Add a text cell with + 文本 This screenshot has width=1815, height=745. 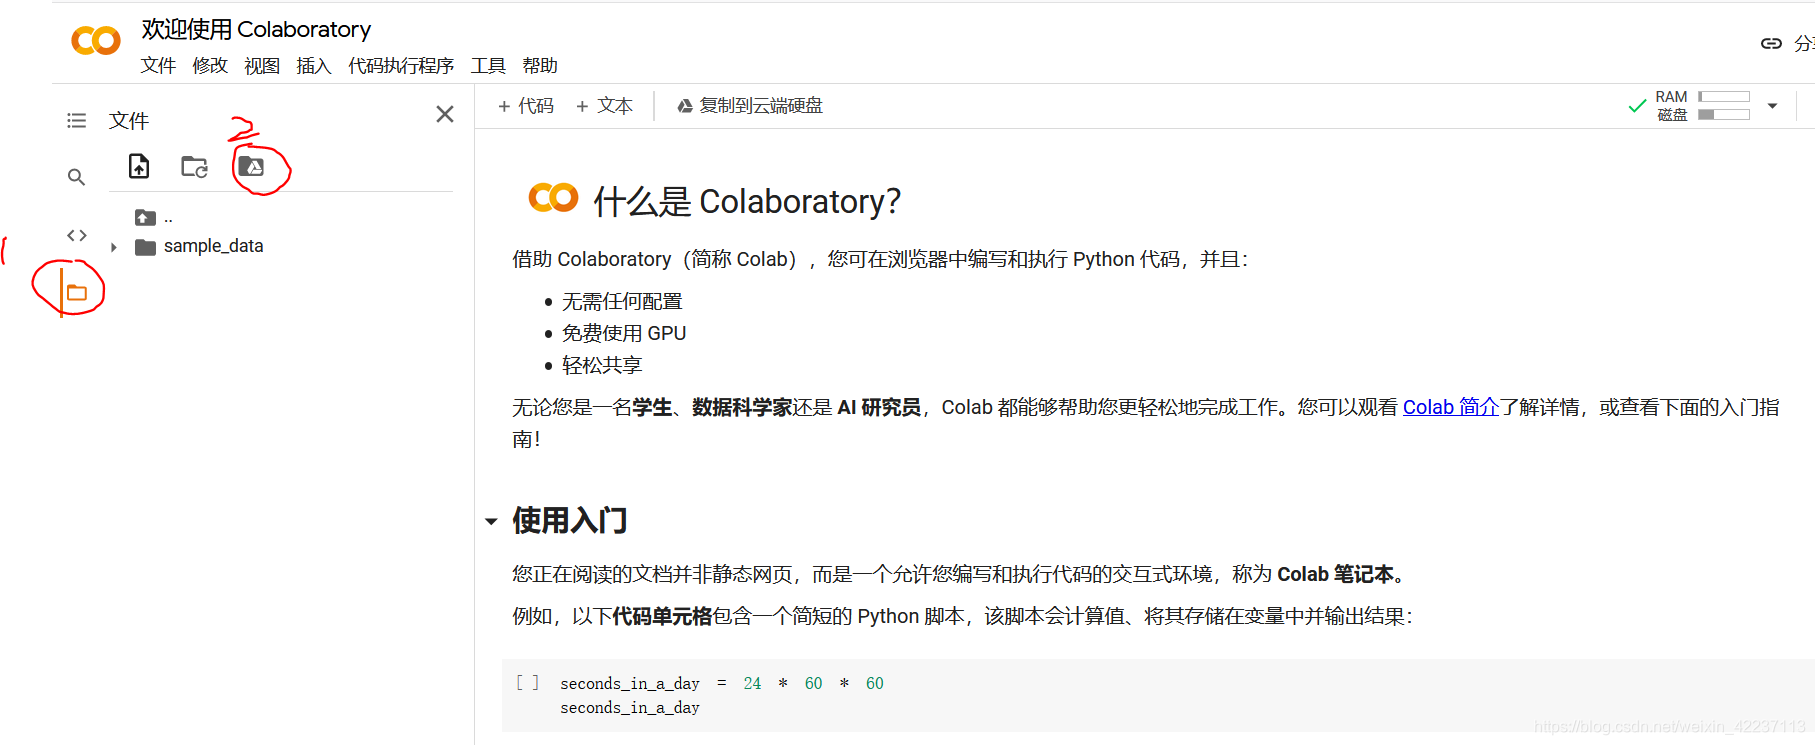pyautogui.click(x=604, y=106)
